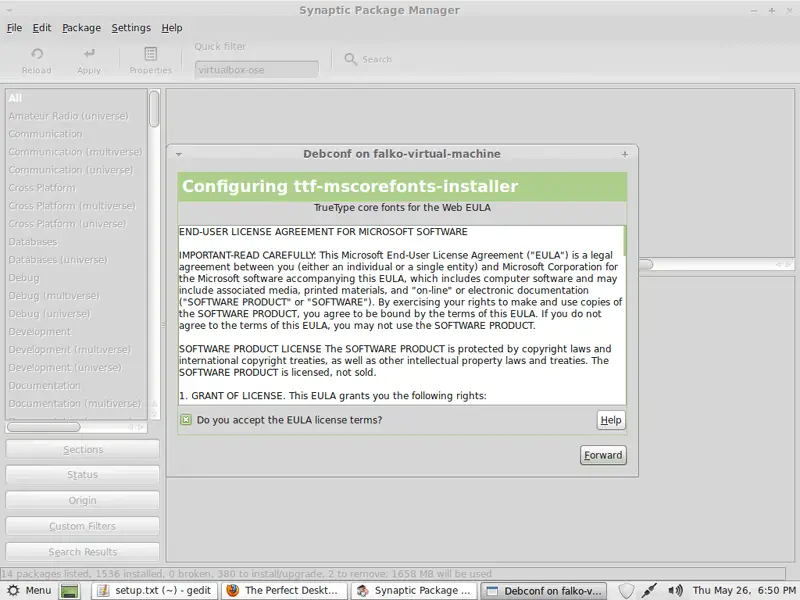
Task: Click the sections list vertical scrollbar
Action: coord(154,109)
